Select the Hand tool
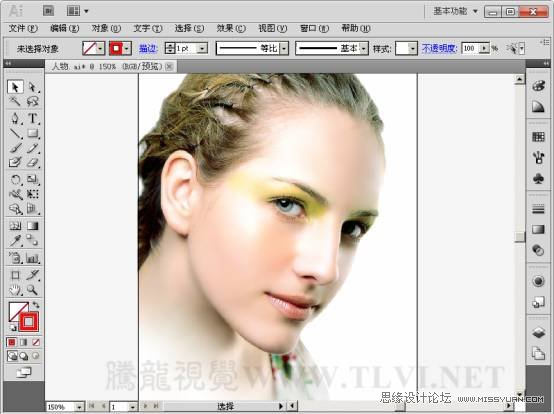Screen dimensions: 554x414 point(15,290)
